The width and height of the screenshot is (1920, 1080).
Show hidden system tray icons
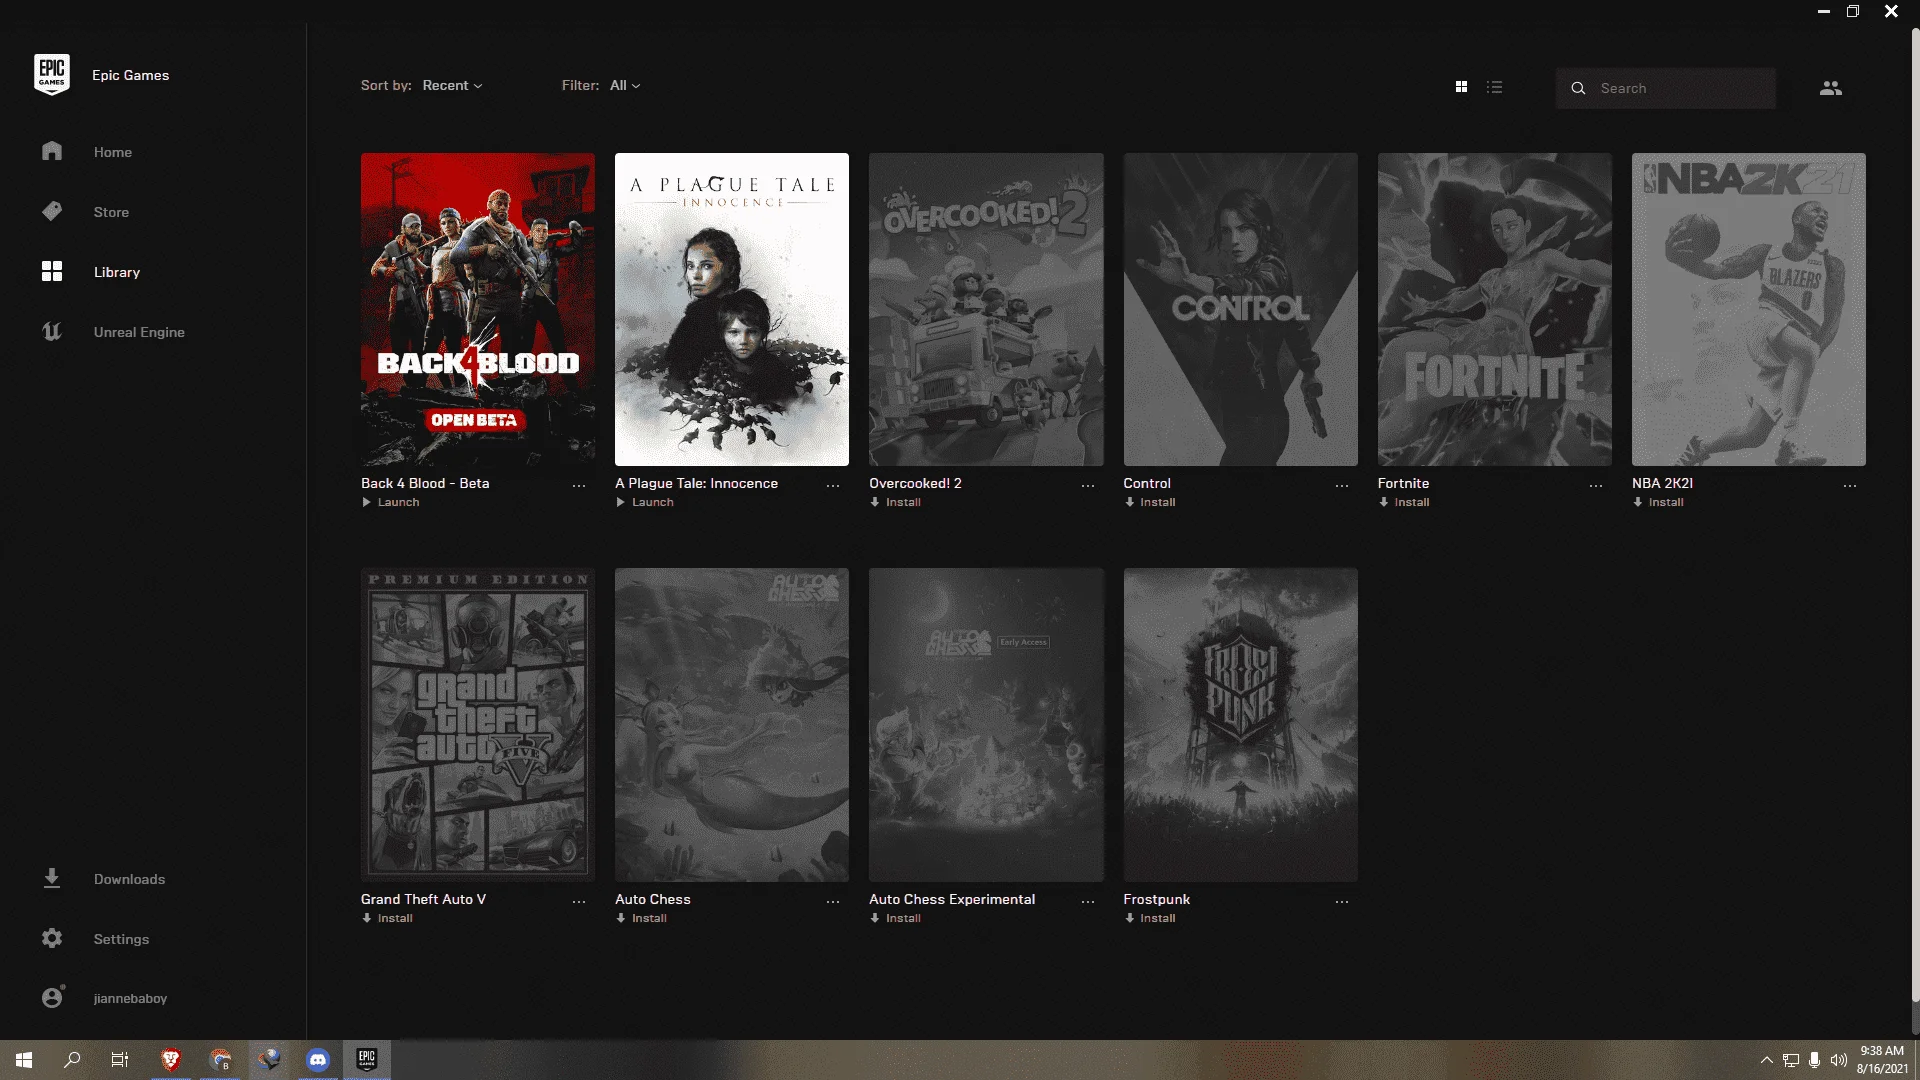click(x=1766, y=1060)
